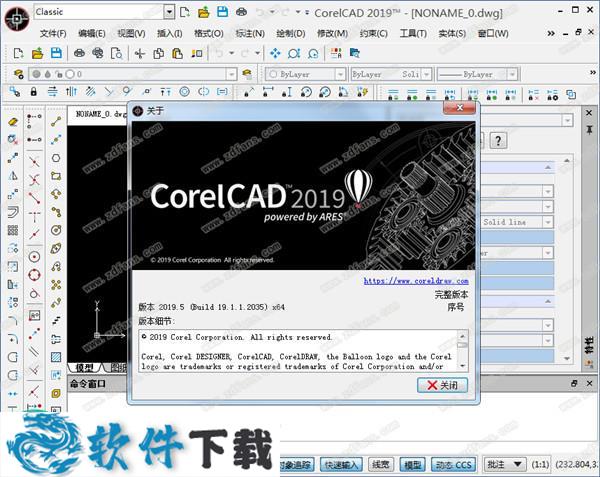Click Design Resources icon in standard toolbar
The width and height of the screenshot is (600, 477).
354,53
